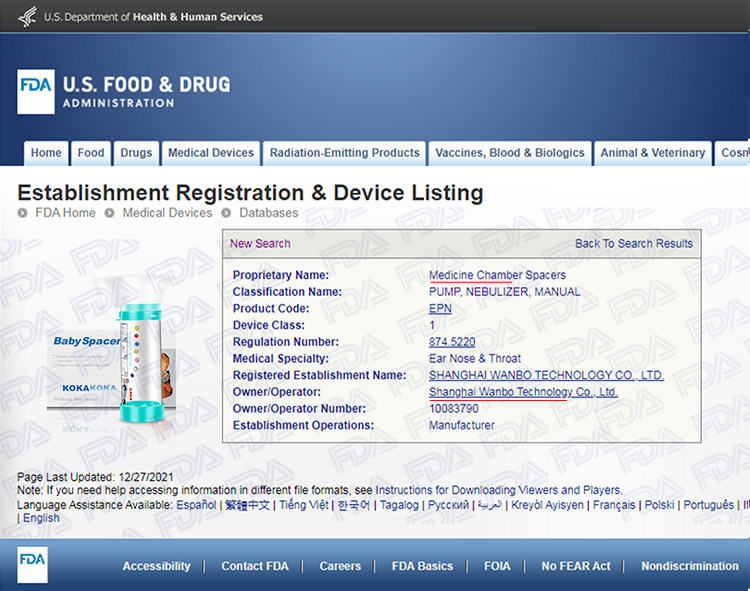
Task: Switch language to Português
Action: tap(708, 504)
